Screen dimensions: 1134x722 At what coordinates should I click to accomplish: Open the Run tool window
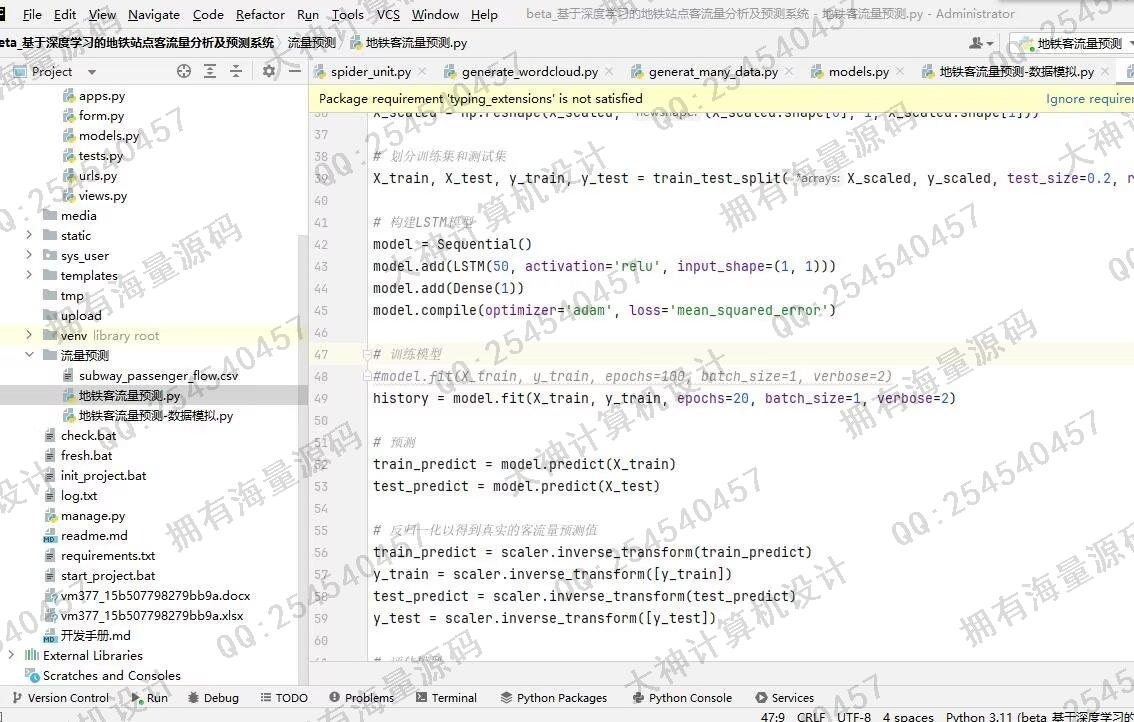coord(150,697)
